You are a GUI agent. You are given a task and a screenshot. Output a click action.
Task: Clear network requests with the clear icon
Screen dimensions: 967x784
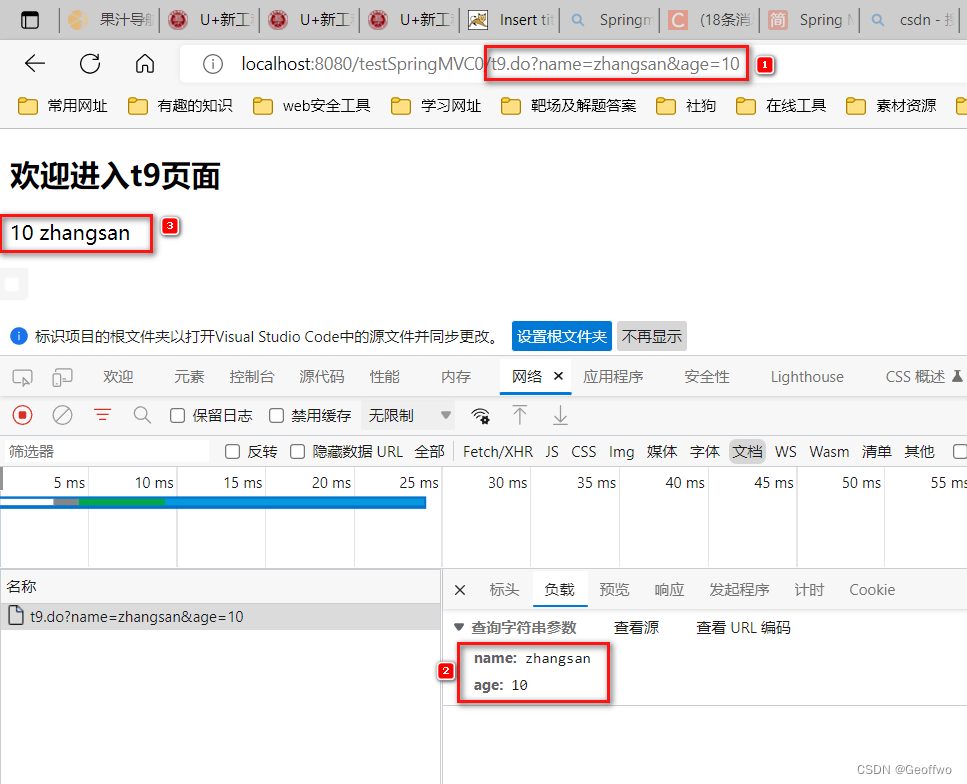click(63, 414)
